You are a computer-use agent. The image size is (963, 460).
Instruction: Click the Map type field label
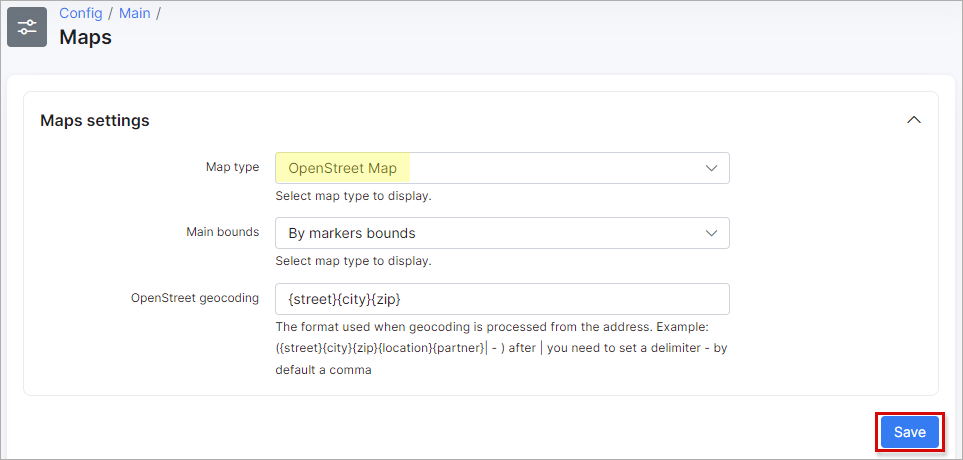(232, 167)
